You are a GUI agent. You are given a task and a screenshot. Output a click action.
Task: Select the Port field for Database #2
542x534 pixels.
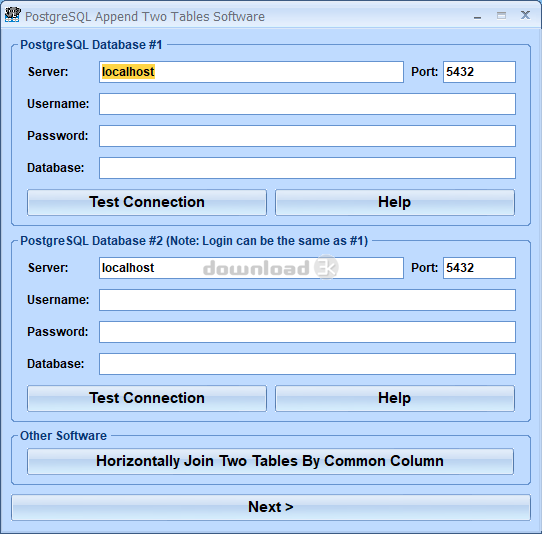pyautogui.click(x=479, y=268)
